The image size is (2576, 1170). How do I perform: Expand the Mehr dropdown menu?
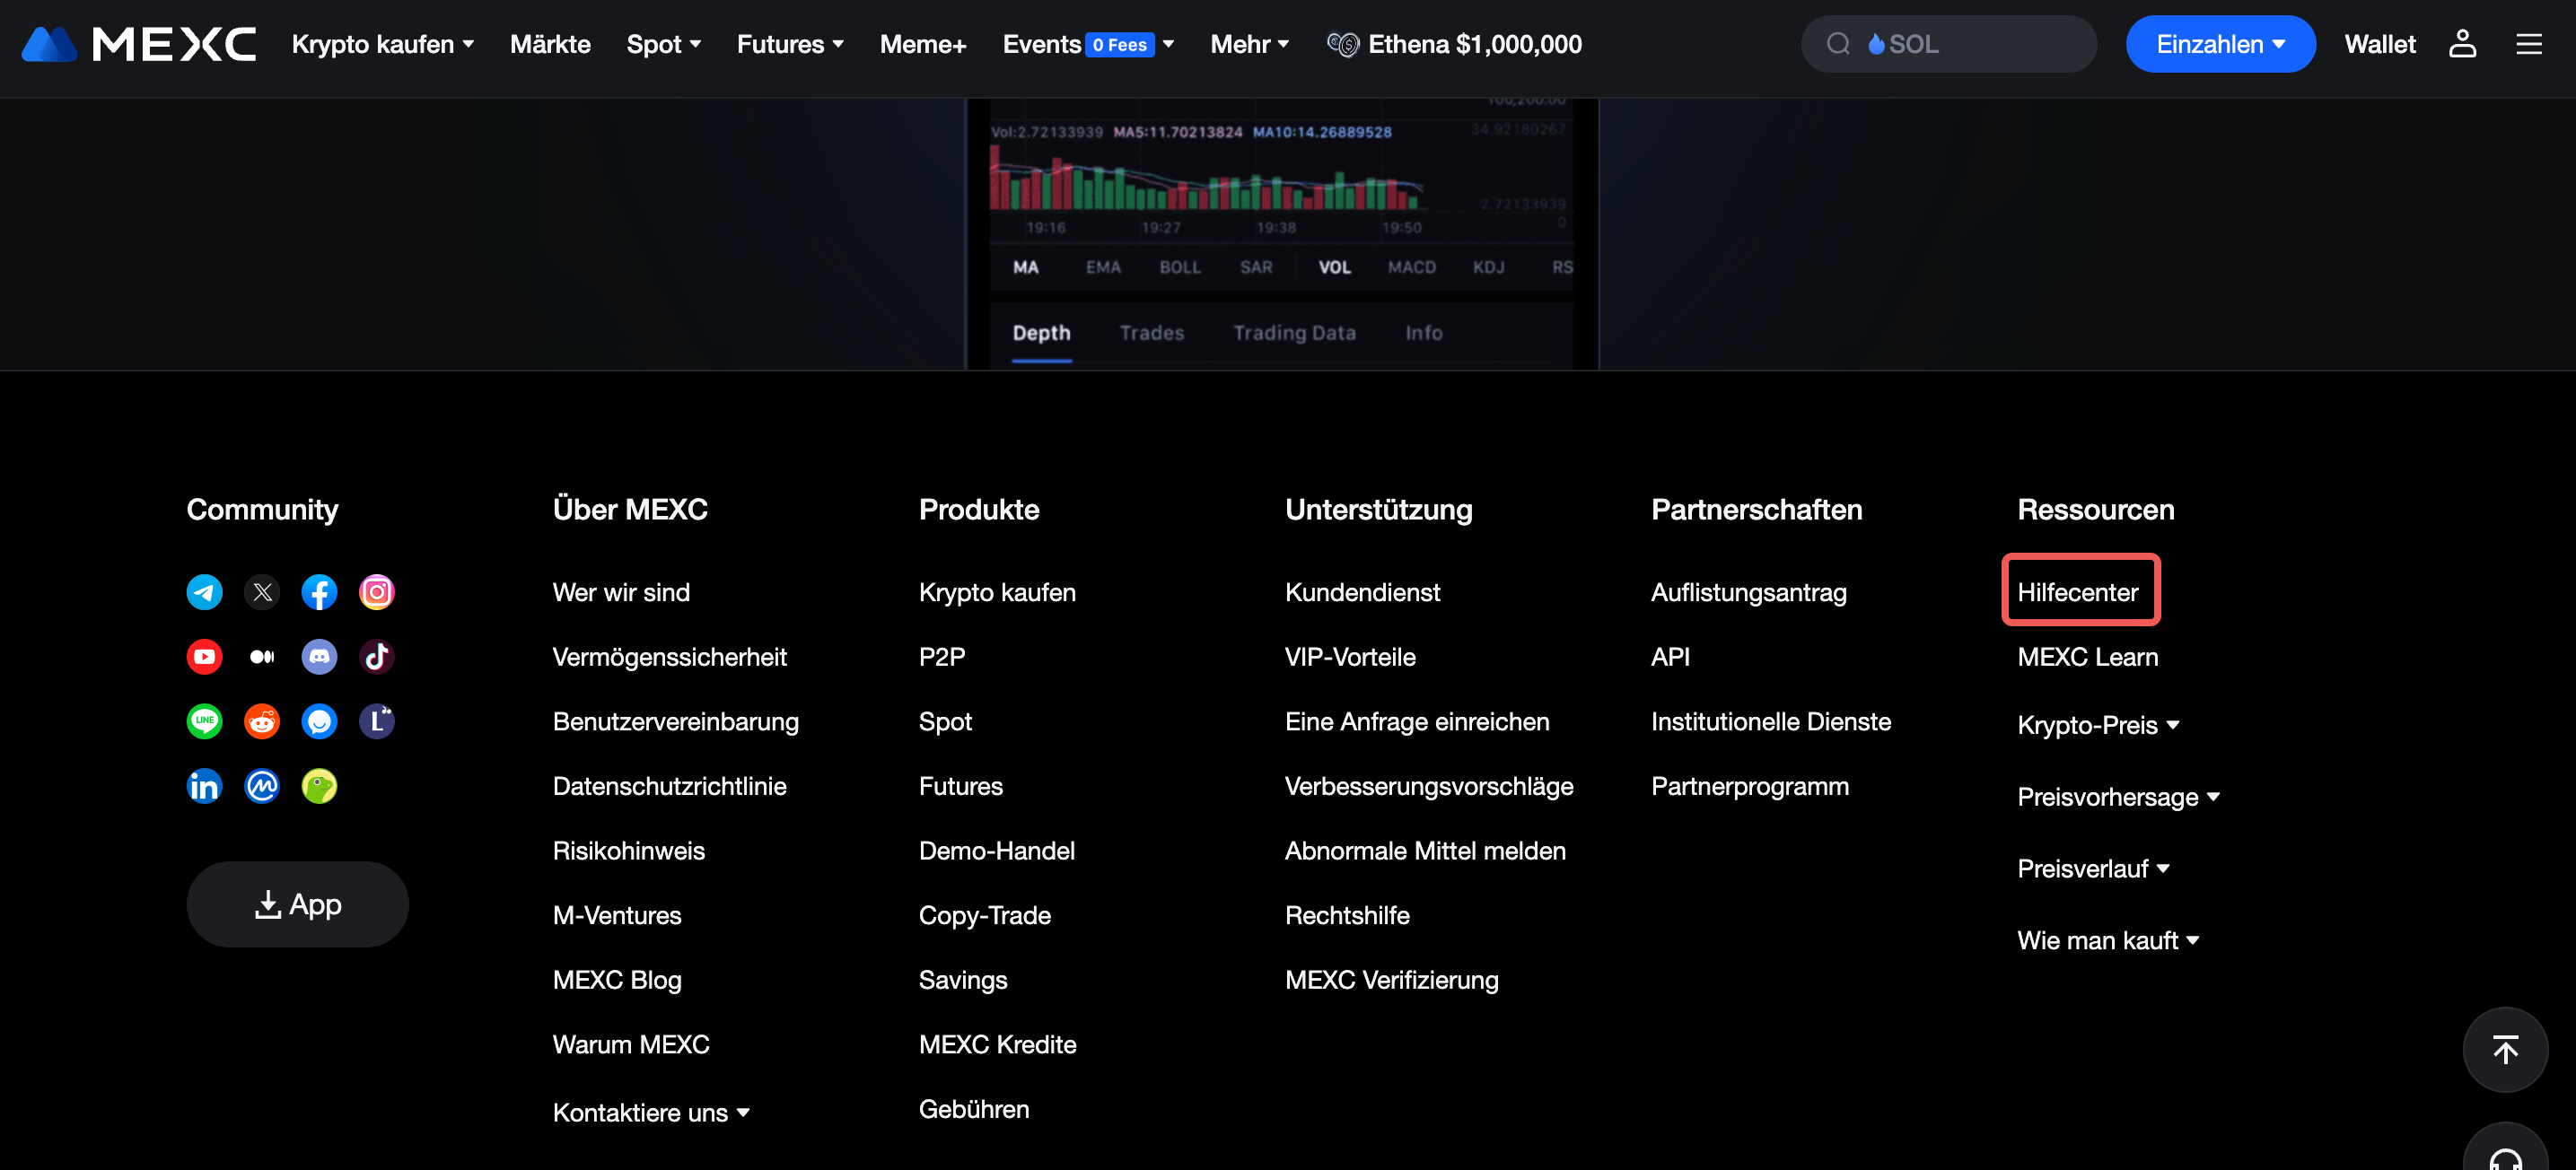[1250, 44]
